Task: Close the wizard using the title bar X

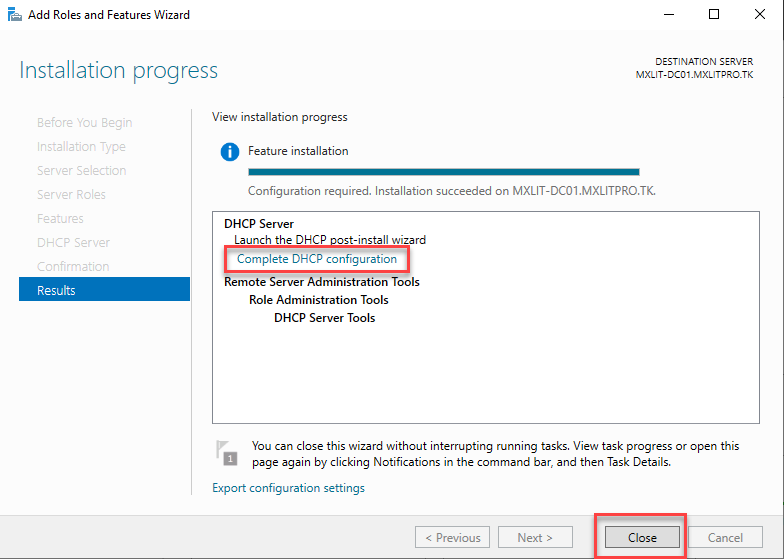Action: point(759,15)
